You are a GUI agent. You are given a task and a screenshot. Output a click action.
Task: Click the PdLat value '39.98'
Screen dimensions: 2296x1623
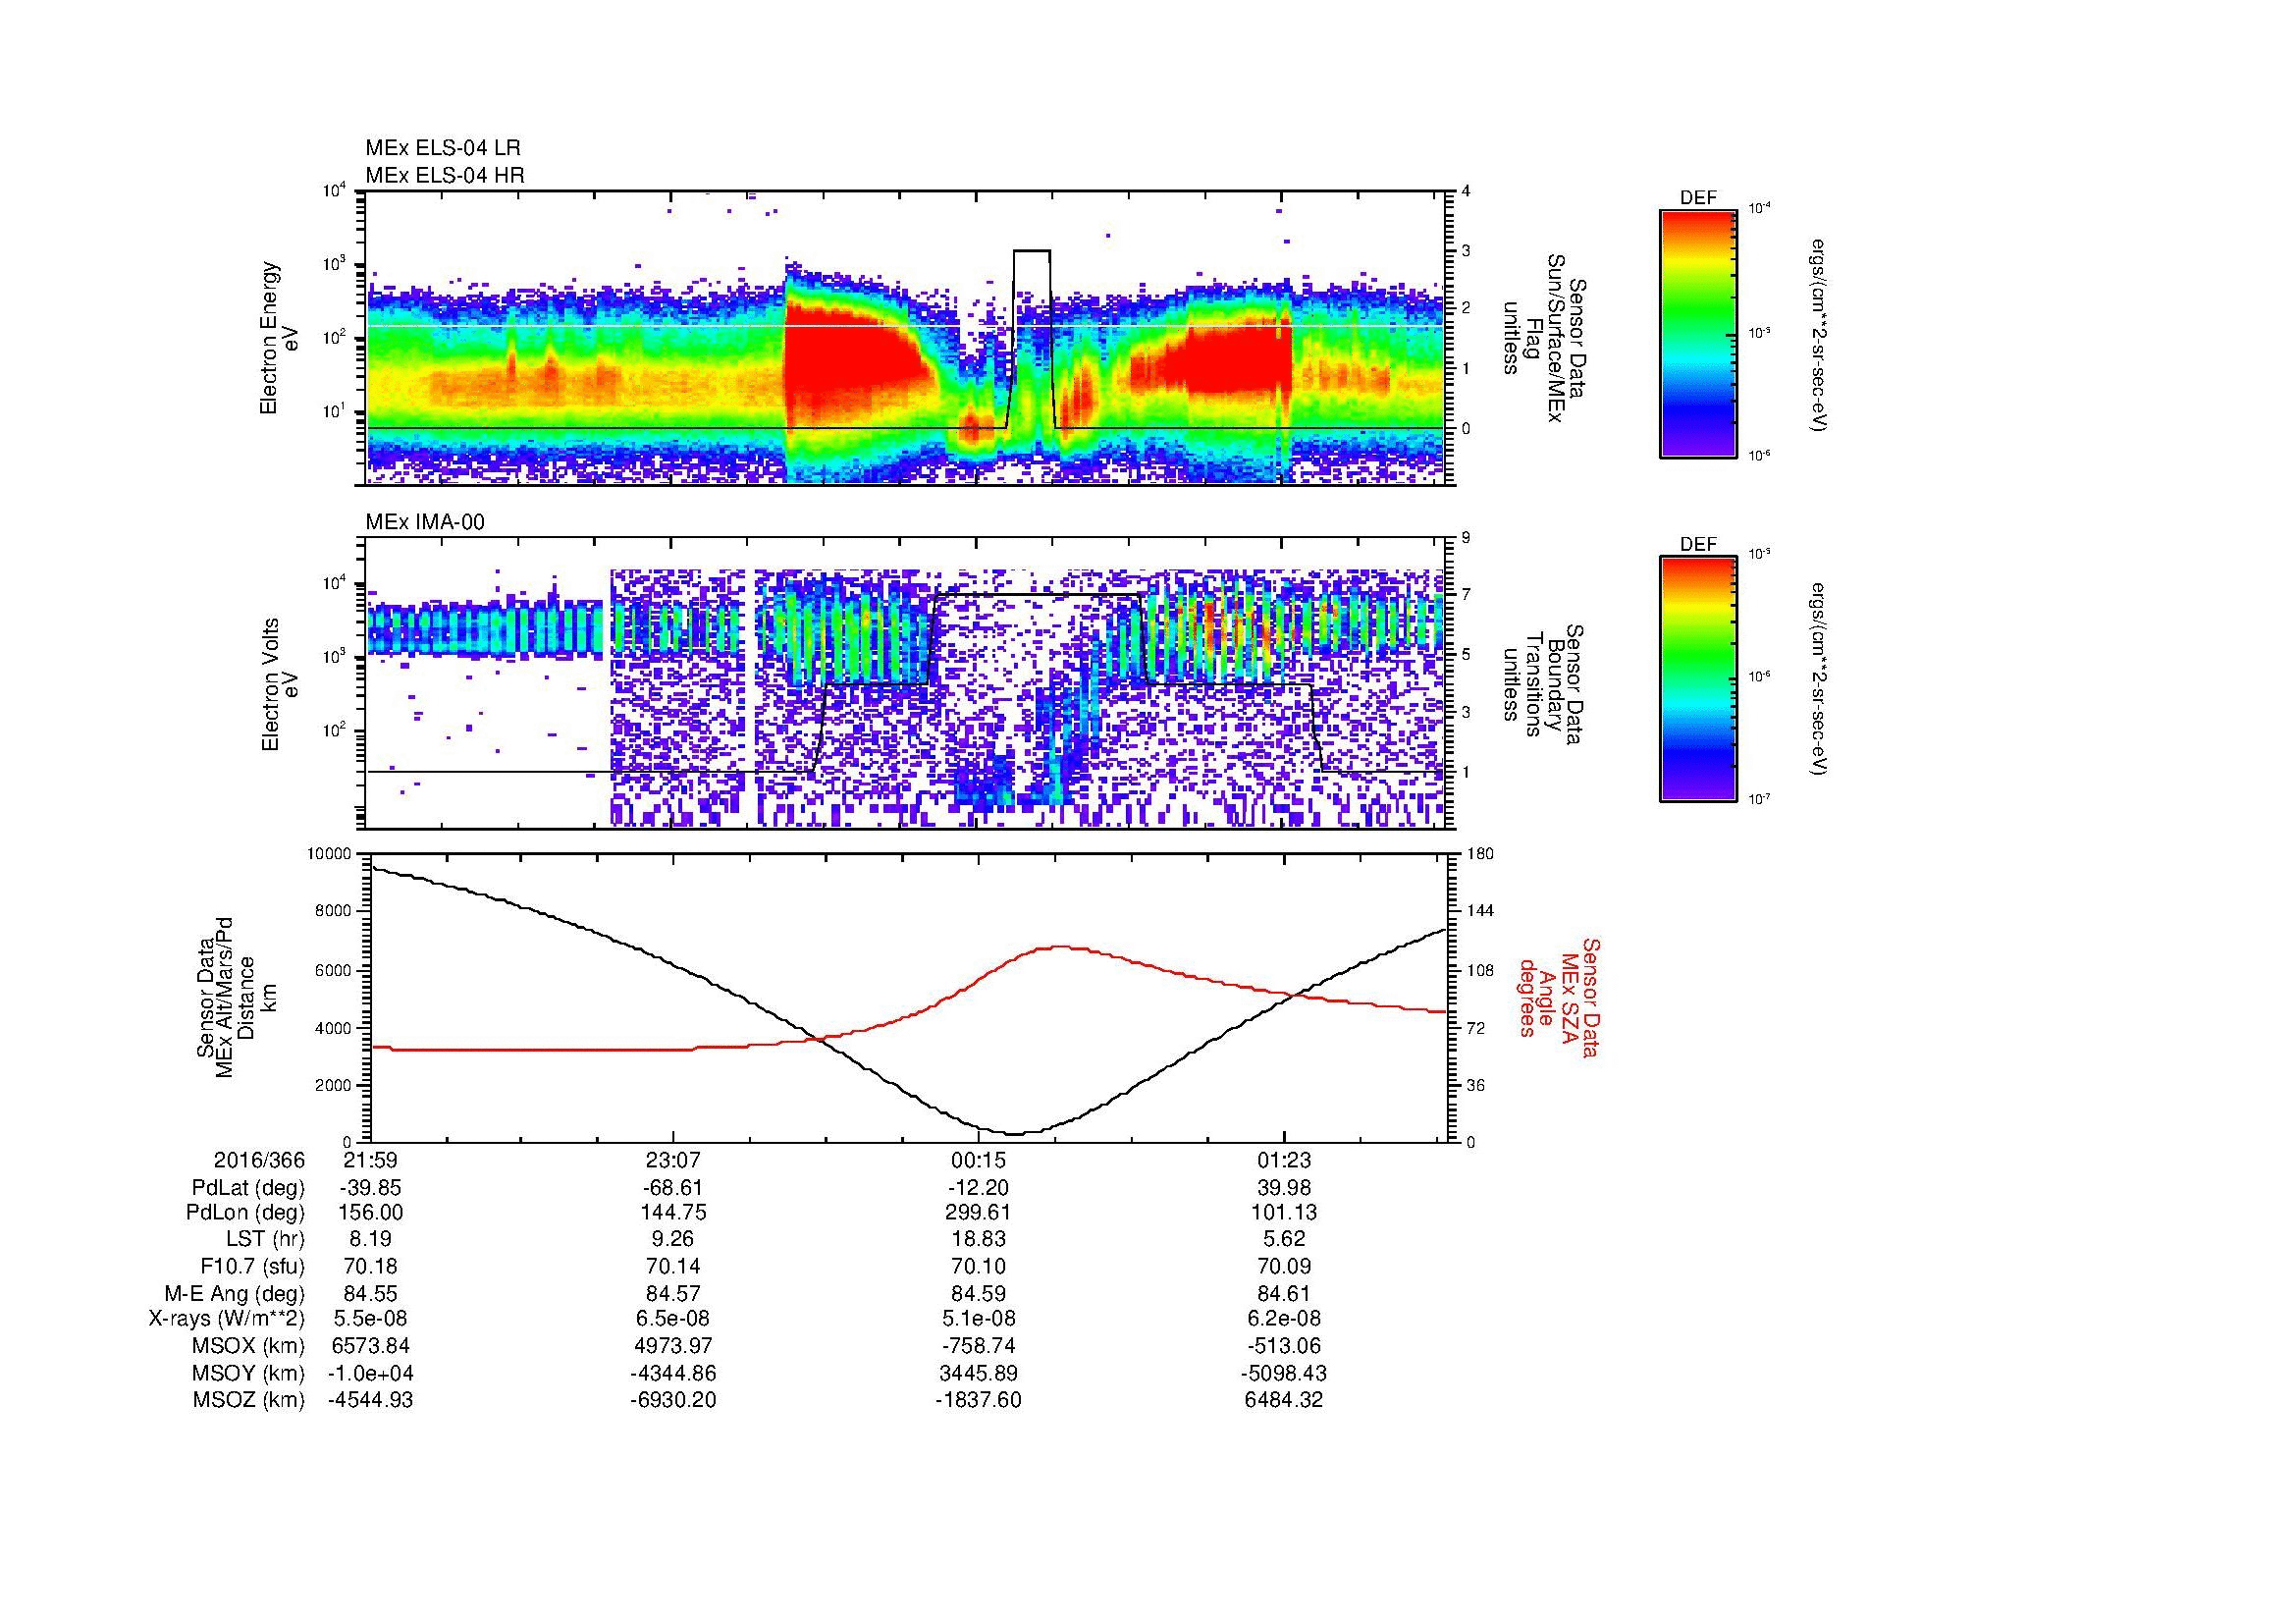[x=1284, y=1188]
